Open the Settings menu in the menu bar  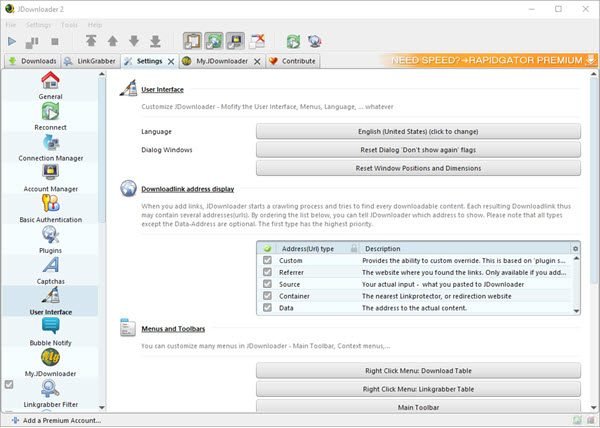pos(39,24)
